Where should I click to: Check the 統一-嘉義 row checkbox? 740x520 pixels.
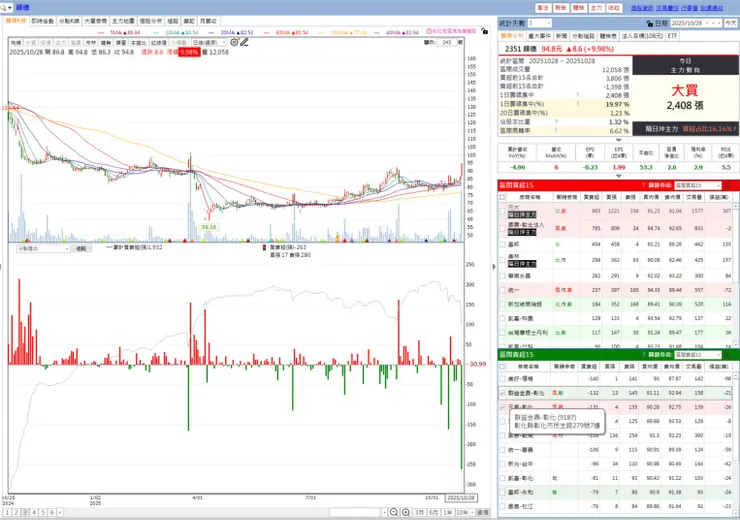click(x=503, y=450)
